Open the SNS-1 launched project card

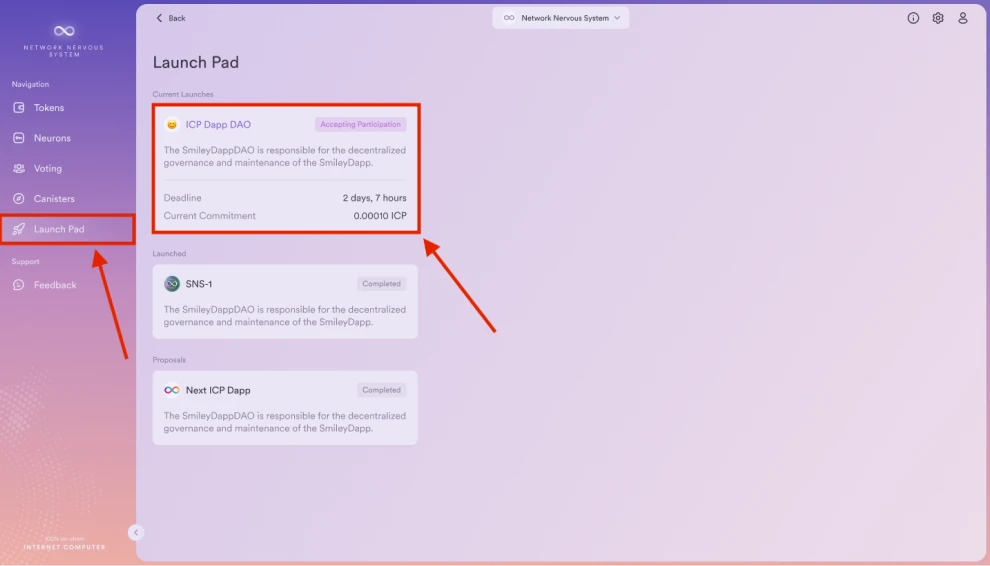[x=285, y=302]
